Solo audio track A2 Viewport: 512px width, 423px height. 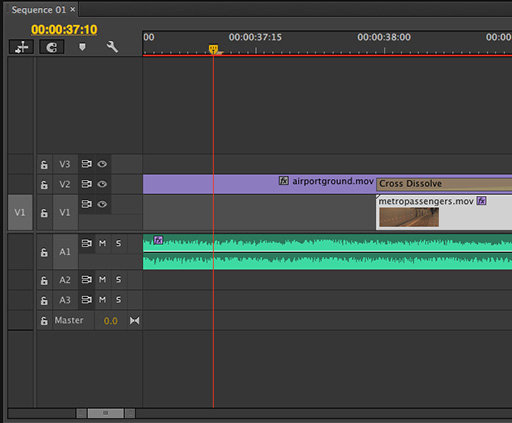point(118,279)
